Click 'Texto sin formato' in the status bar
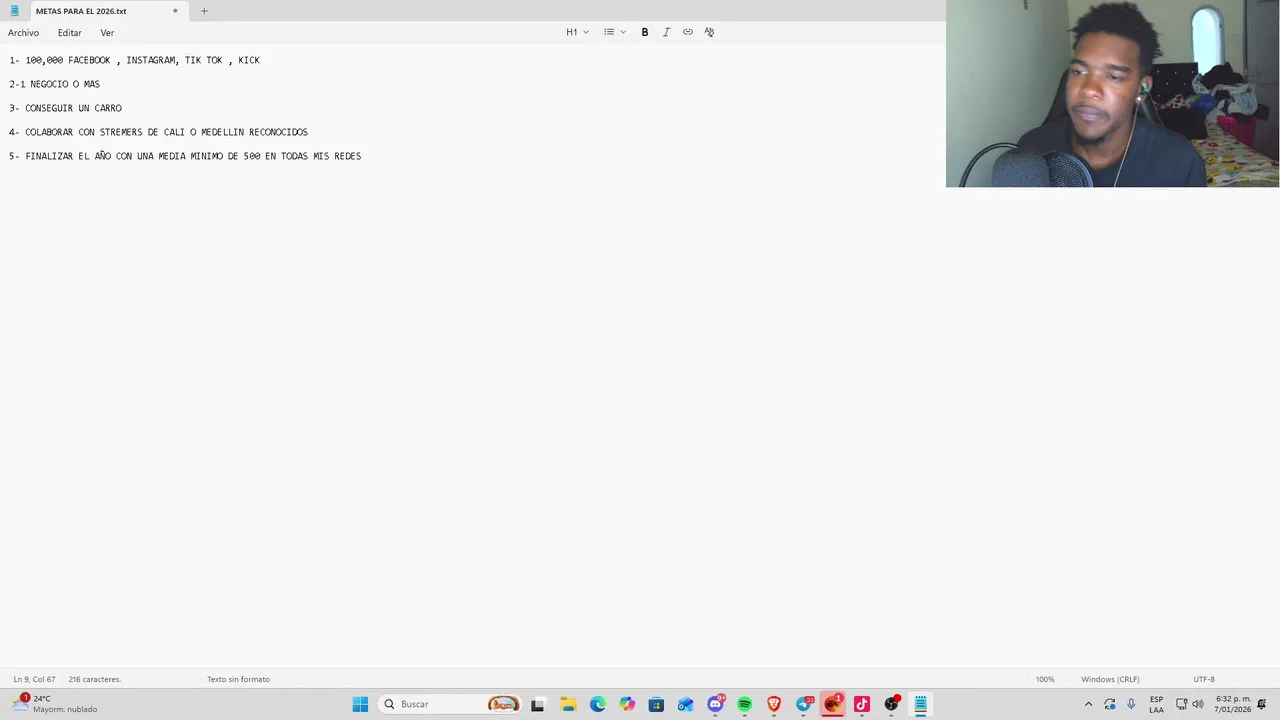1280x720 pixels. point(238,679)
